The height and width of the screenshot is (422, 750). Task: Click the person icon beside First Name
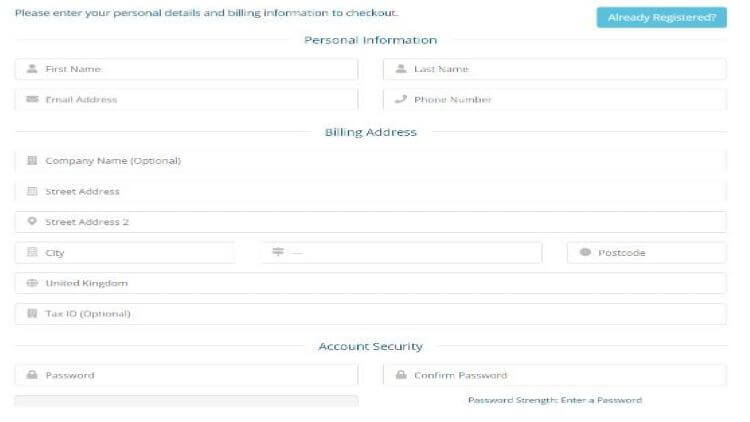coord(32,69)
